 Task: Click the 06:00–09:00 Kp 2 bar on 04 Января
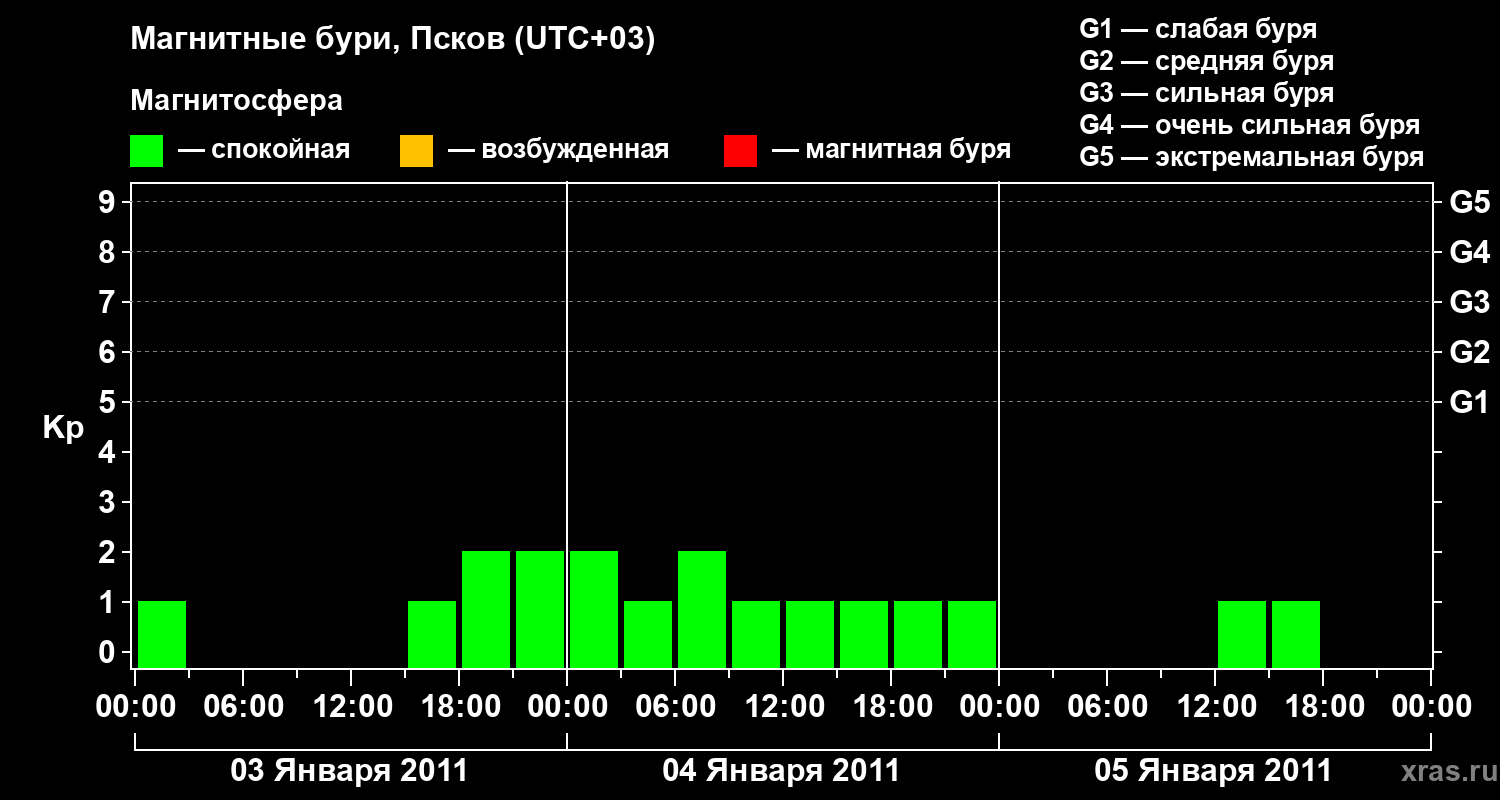[702, 609]
